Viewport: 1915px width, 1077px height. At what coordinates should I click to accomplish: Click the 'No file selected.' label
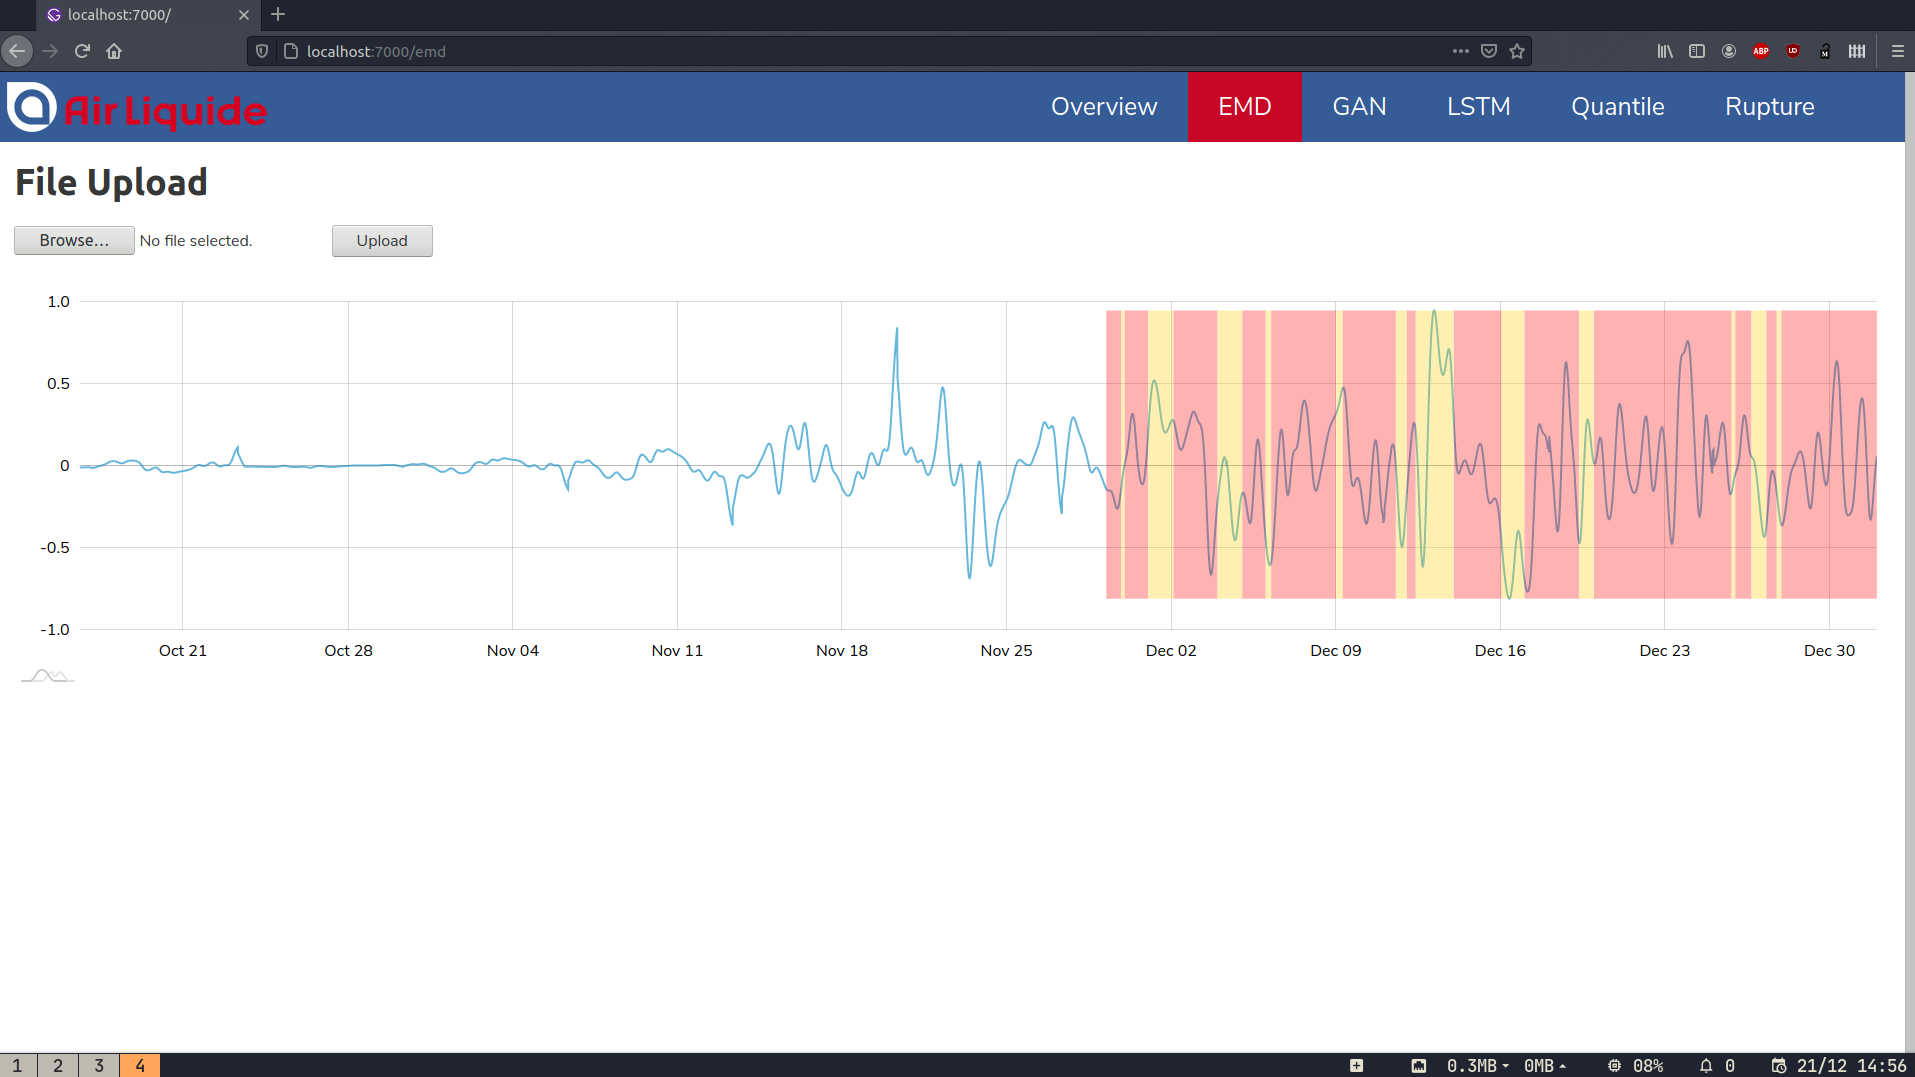[x=196, y=241]
